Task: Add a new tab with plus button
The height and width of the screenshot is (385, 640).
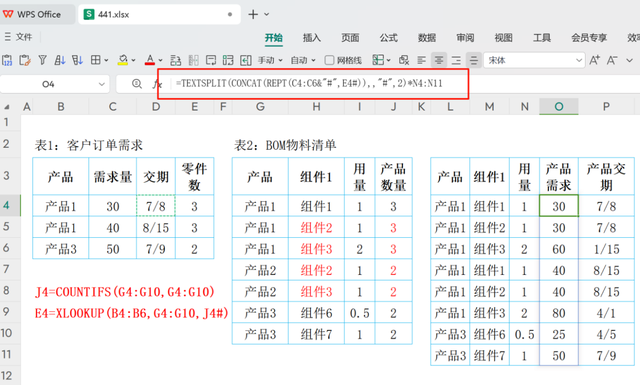Action: [x=253, y=14]
